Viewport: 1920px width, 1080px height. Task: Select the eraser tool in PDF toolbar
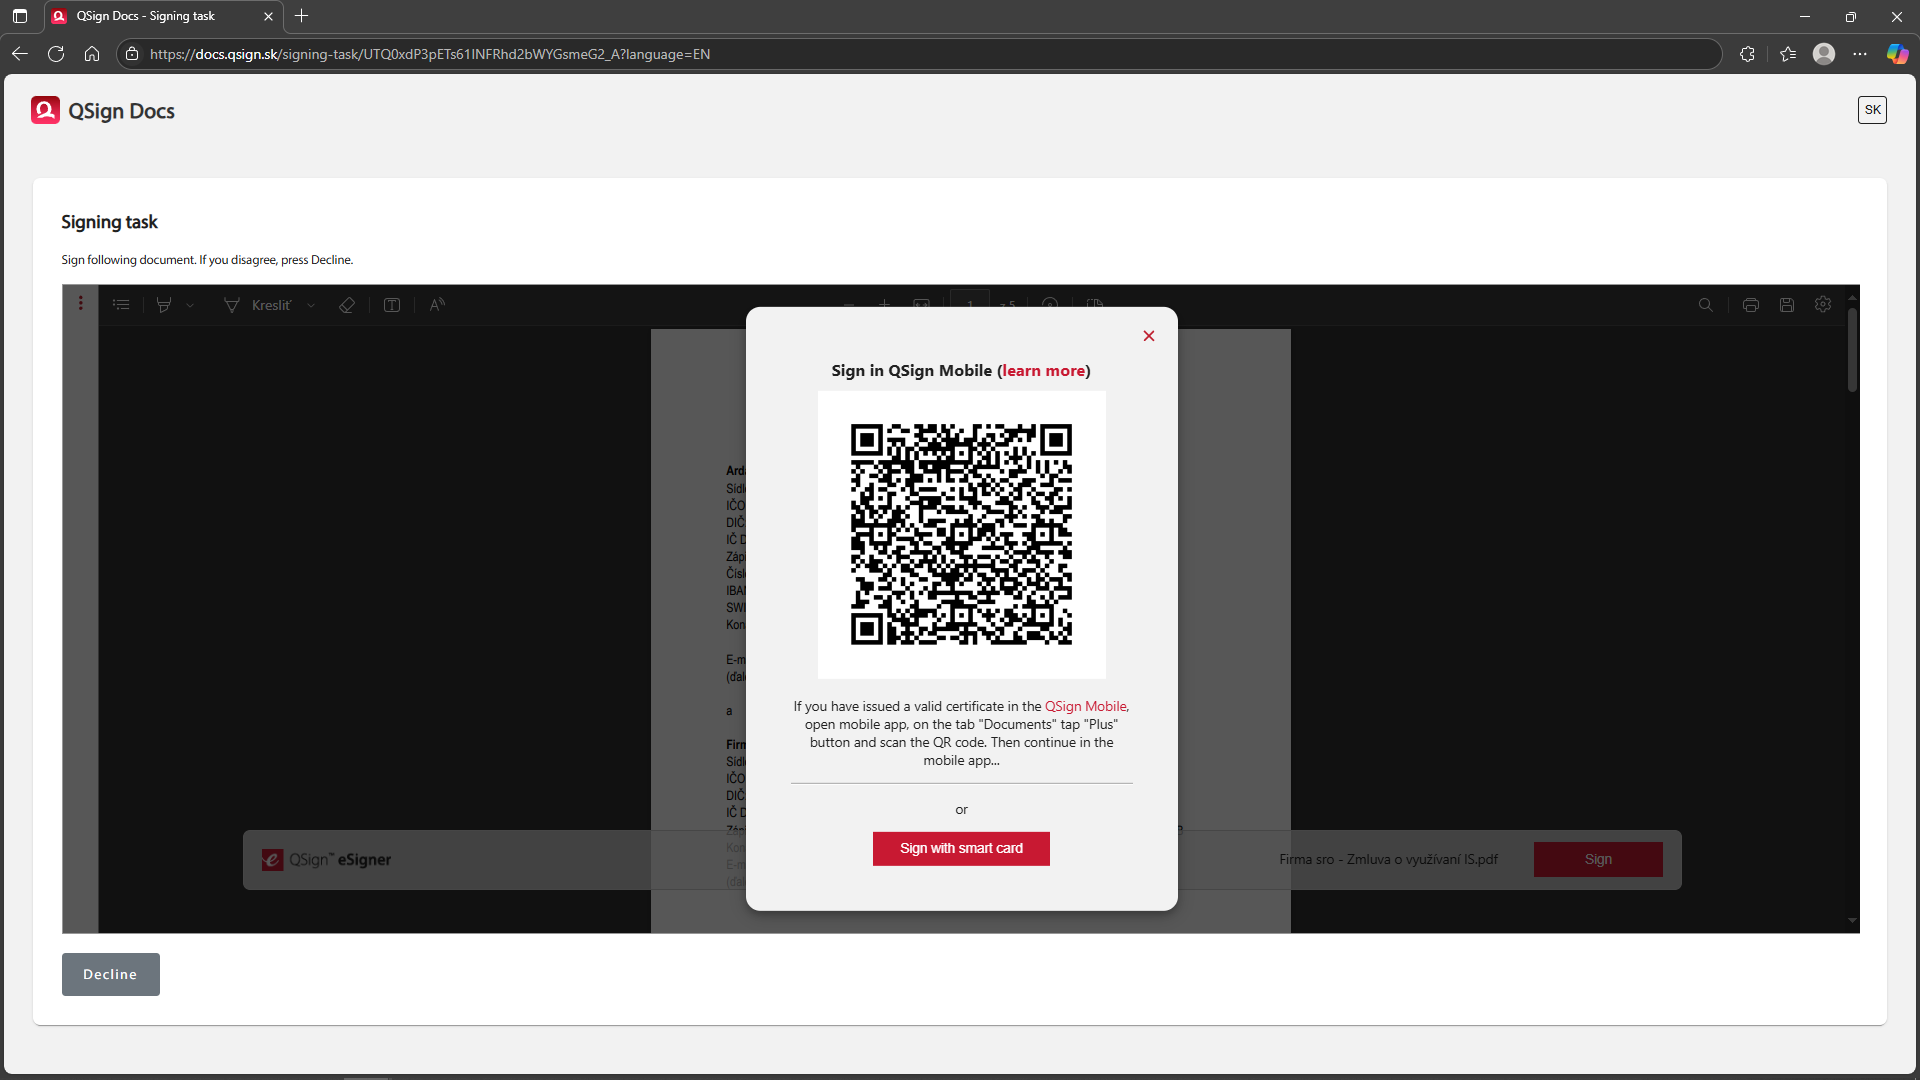(x=347, y=305)
